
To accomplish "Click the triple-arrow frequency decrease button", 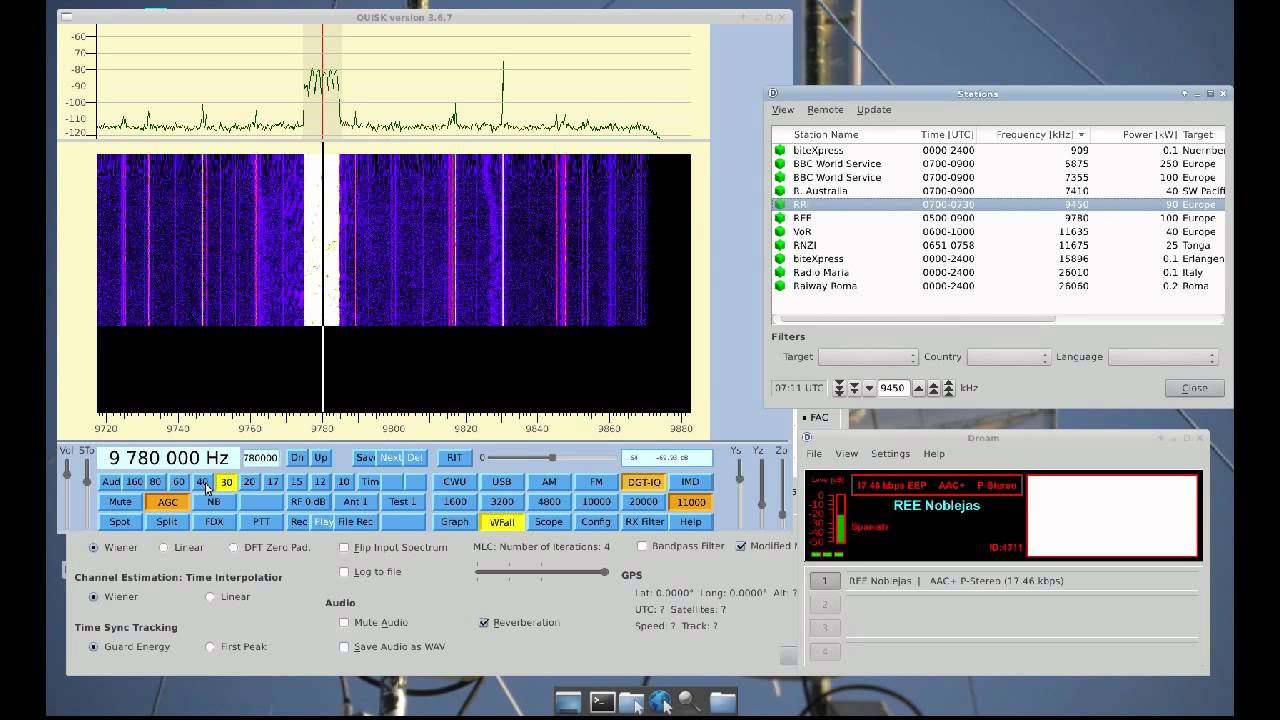I will tap(839, 388).
